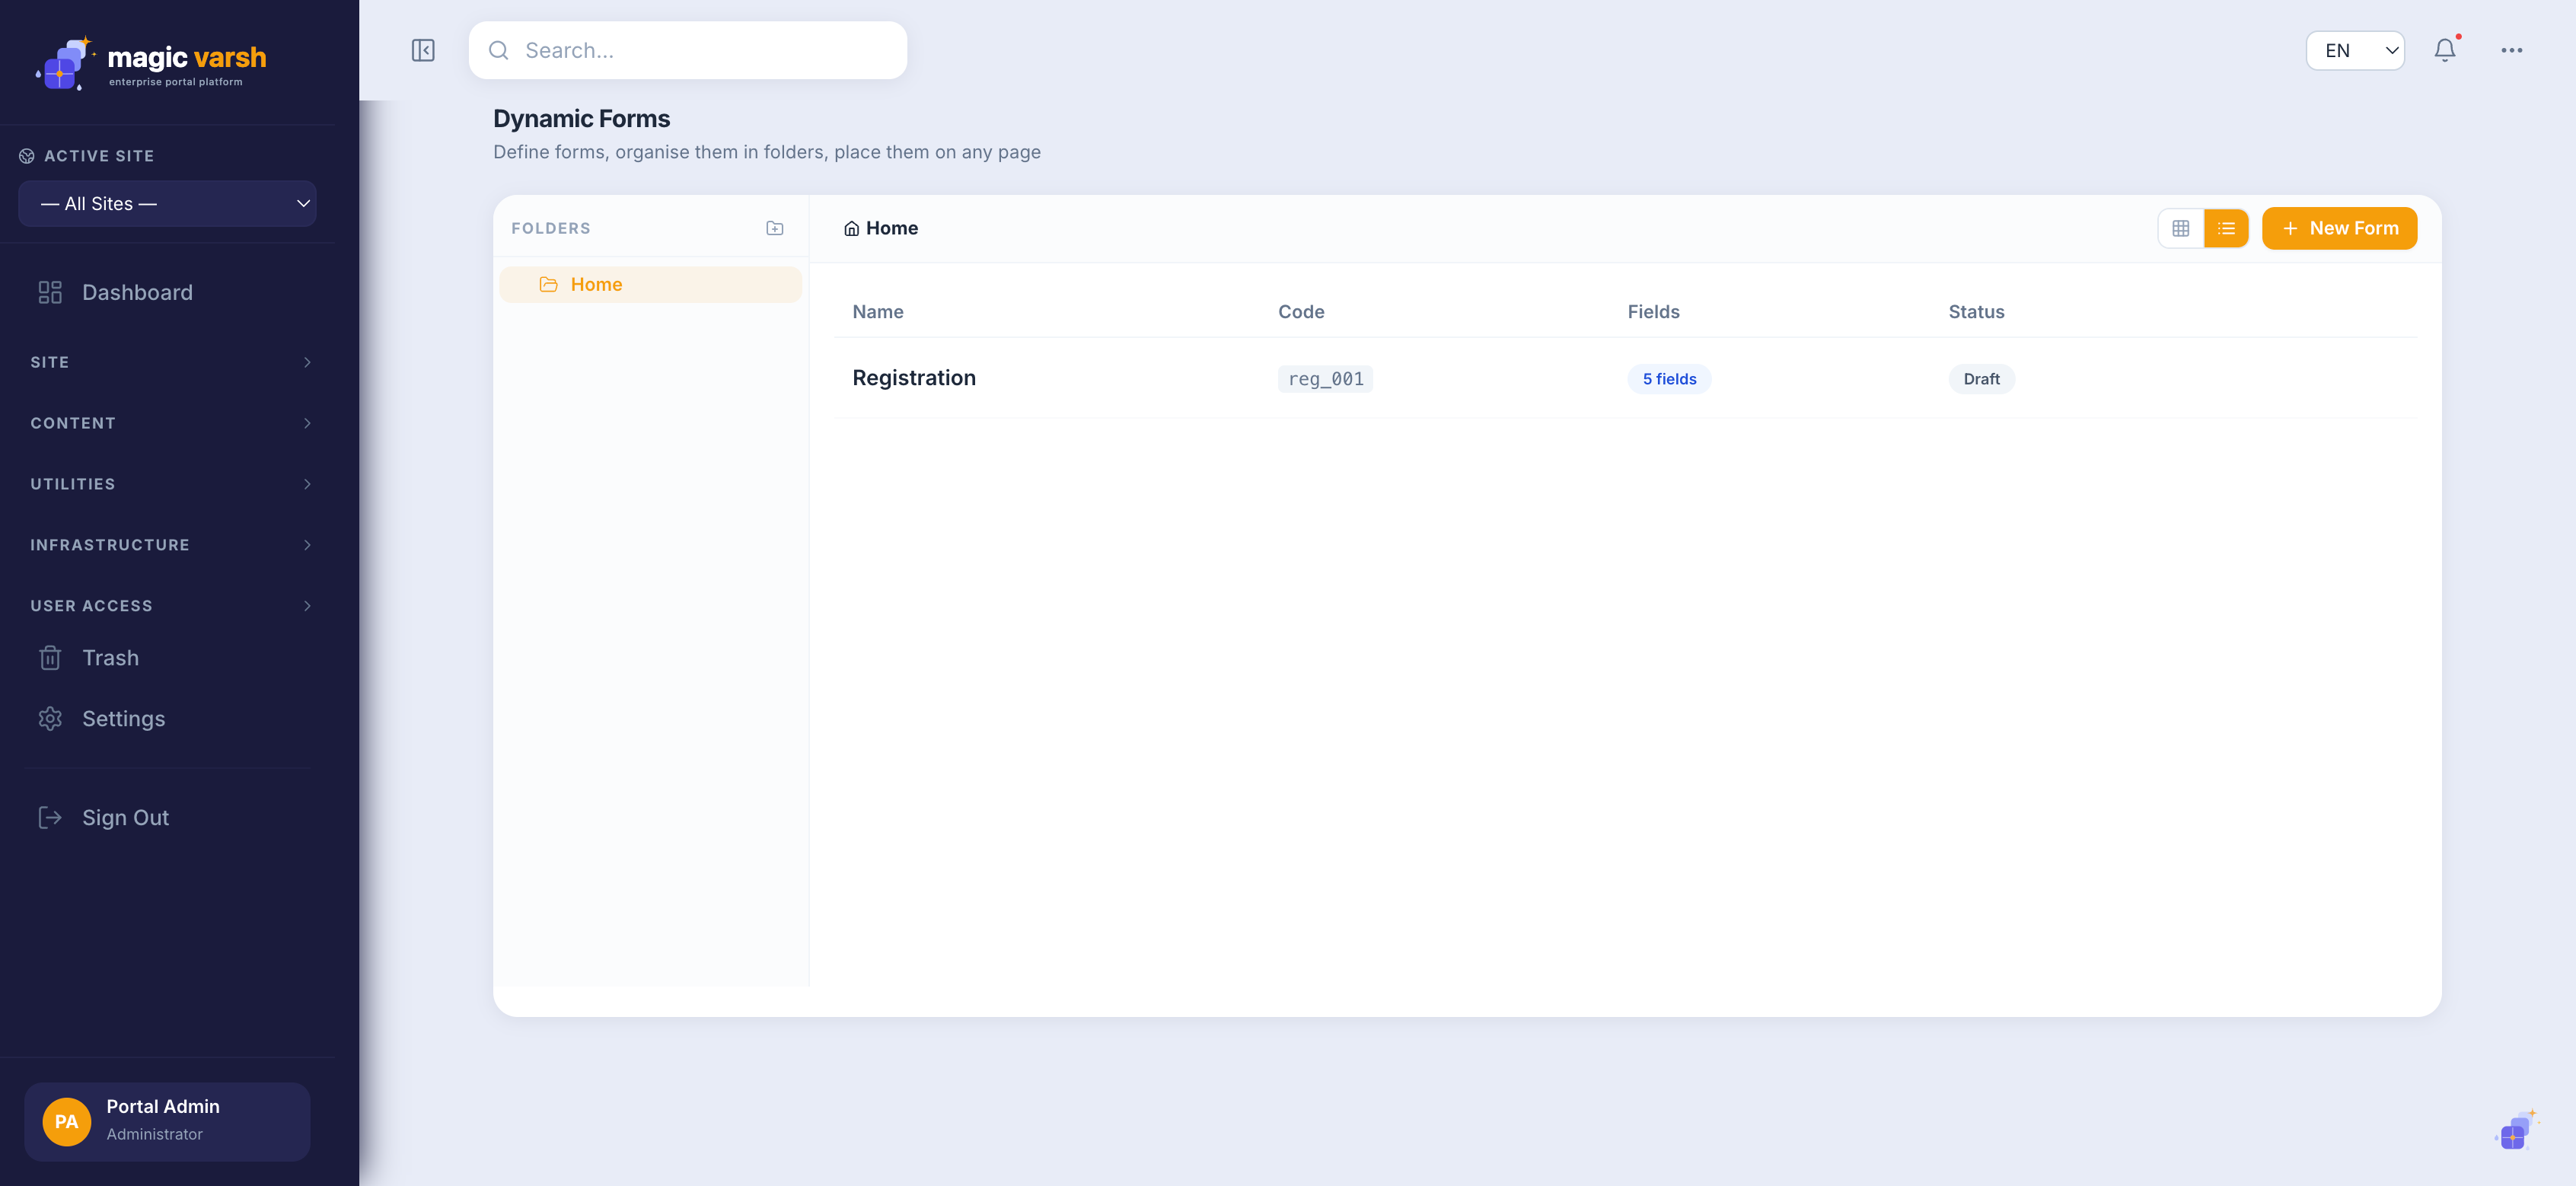Click the Settings gear icon

point(50,719)
